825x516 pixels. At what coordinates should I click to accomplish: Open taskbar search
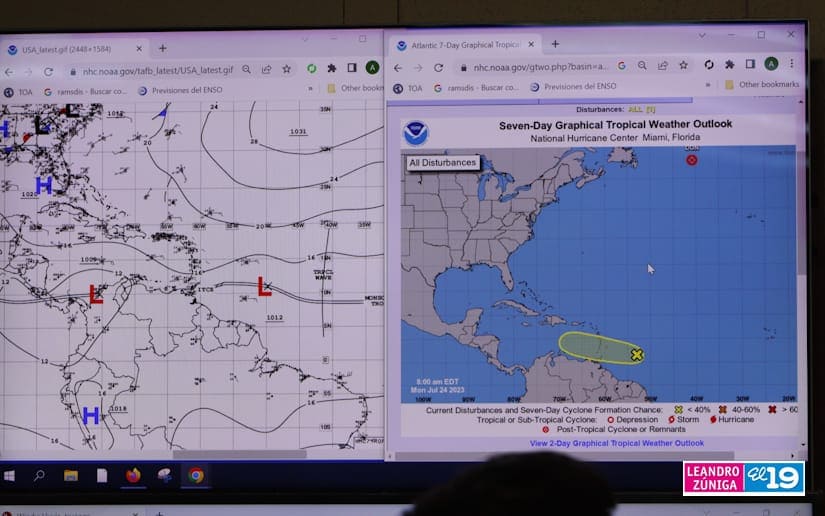[x=39, y=476]
